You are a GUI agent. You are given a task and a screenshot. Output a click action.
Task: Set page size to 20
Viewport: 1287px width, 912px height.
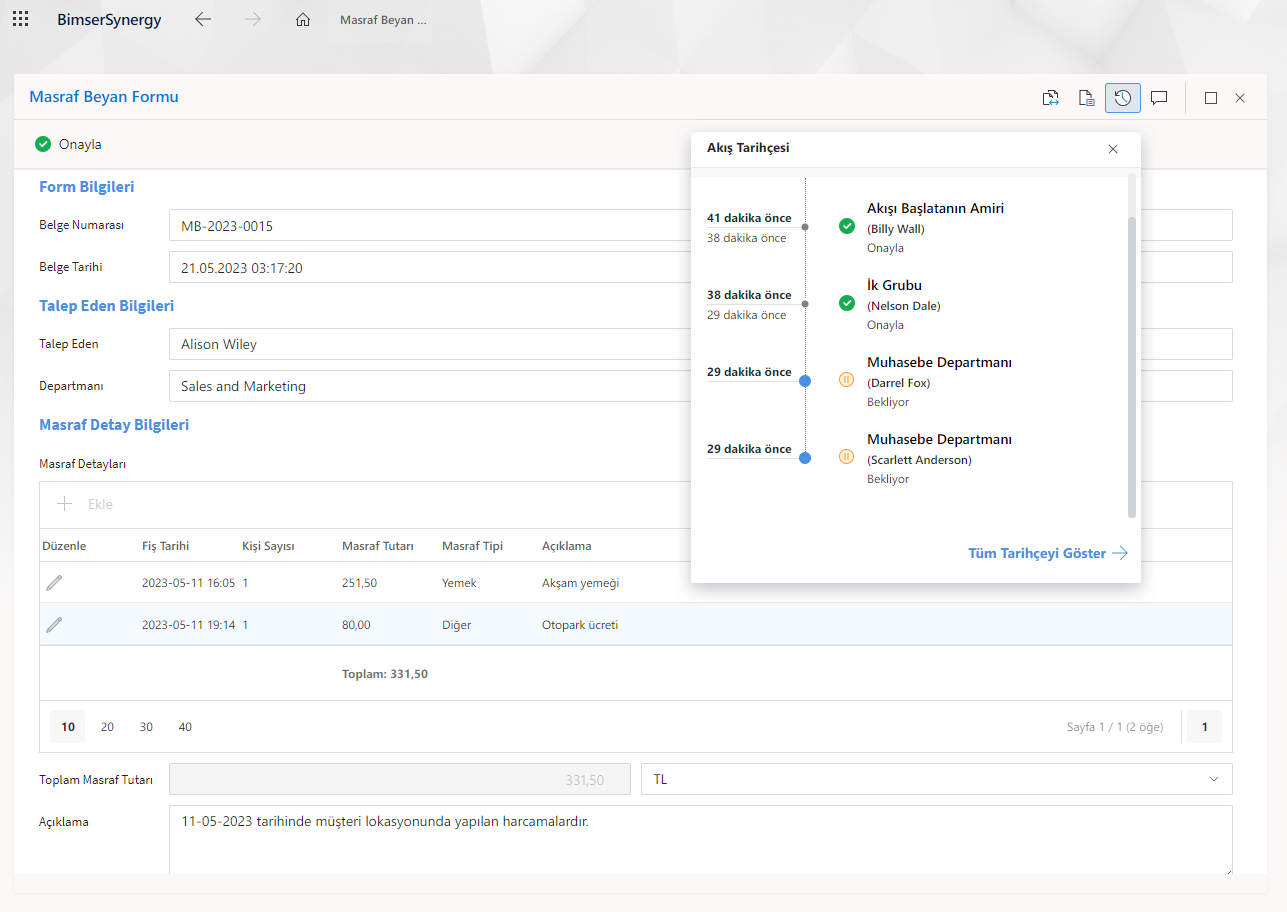pos(107,727)
